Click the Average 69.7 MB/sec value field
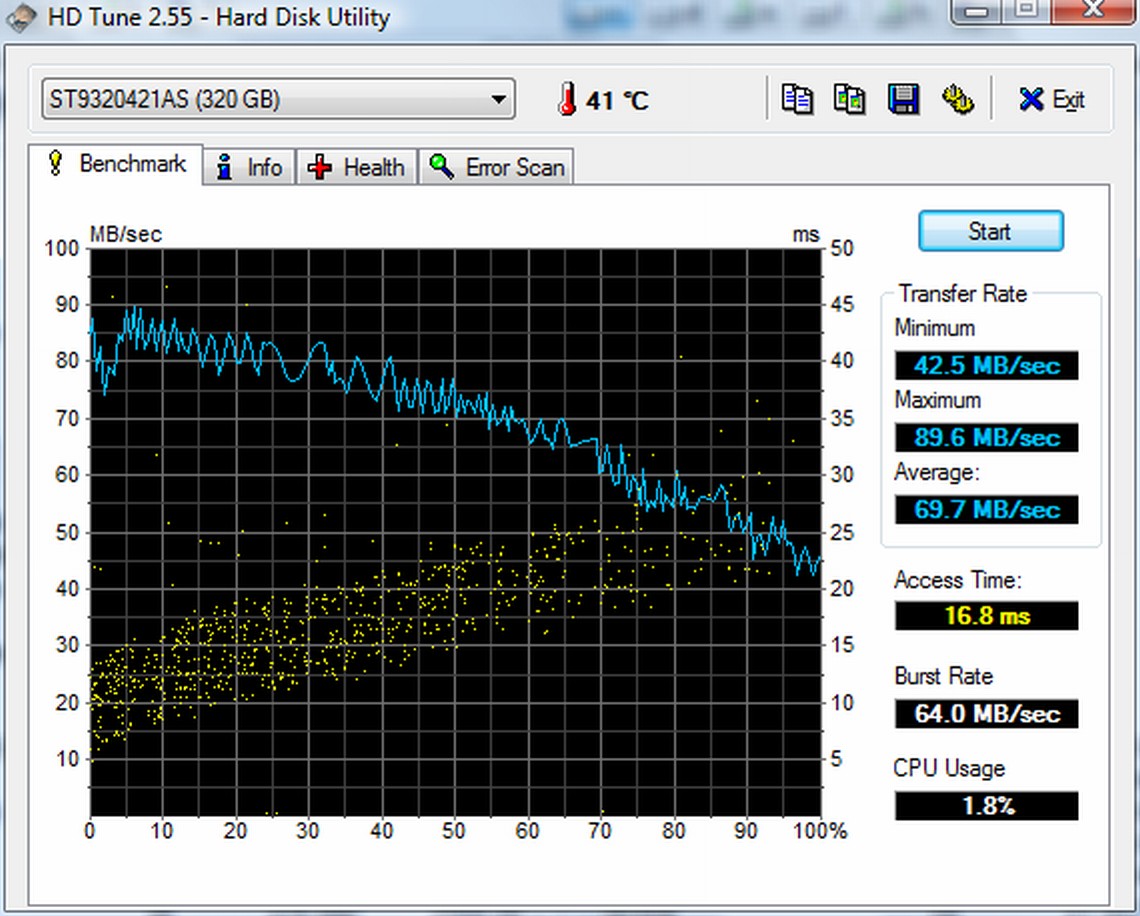The width and height of the screenshot is (1140, 916). coord(986,509)
